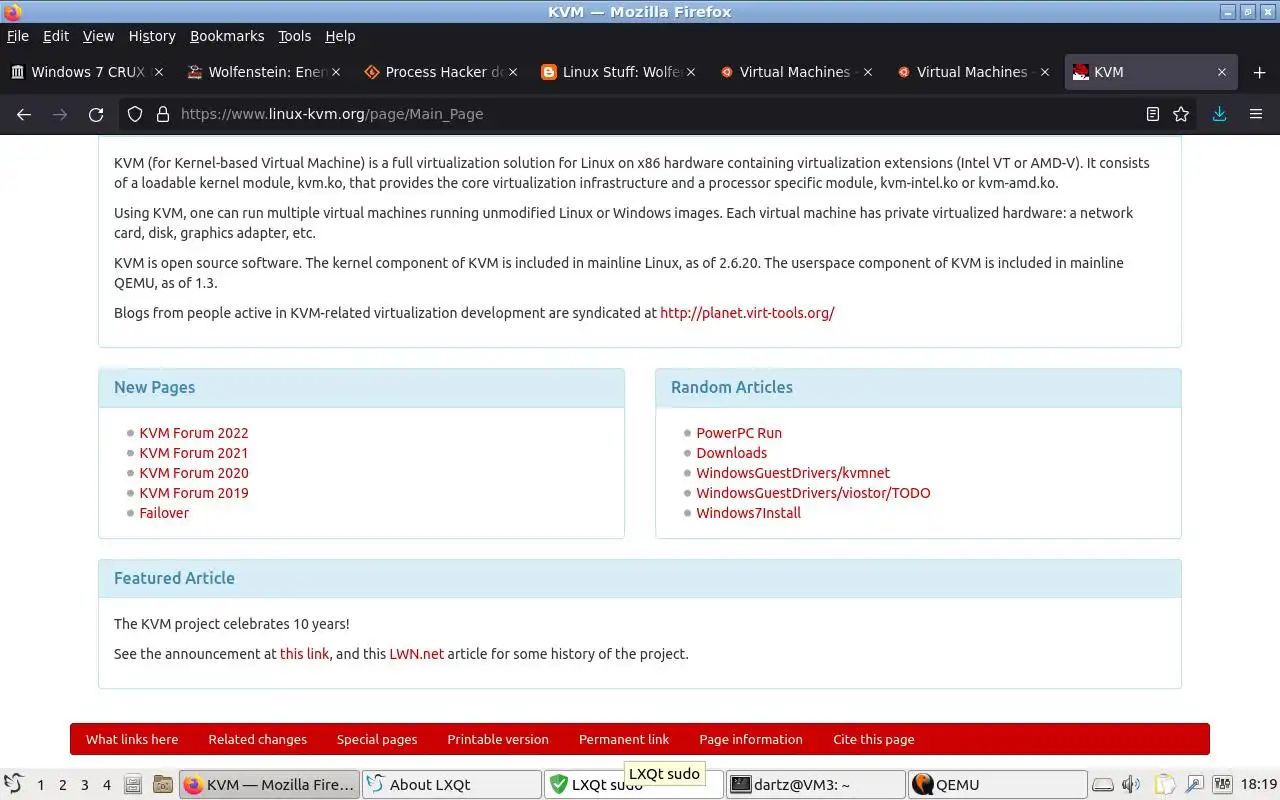Open the Tools menu

pyautogui.click(x=294, y=36)
